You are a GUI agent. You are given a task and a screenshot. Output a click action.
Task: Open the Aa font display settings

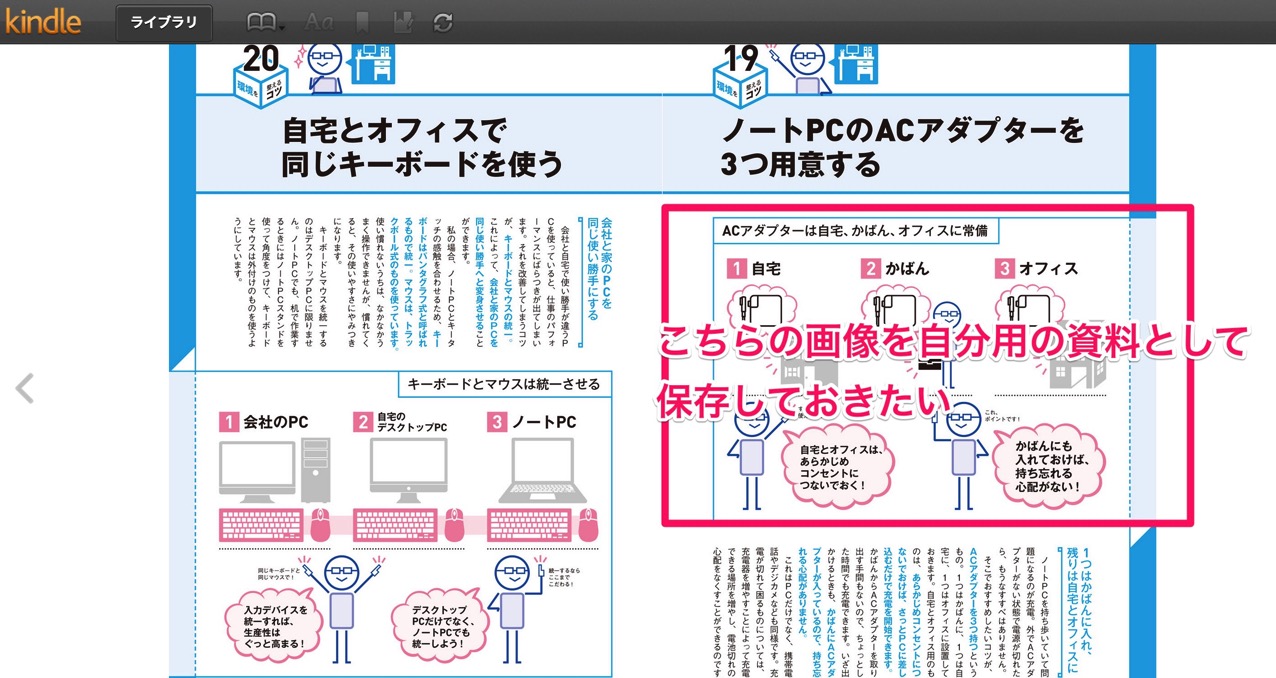pos(319,21)
